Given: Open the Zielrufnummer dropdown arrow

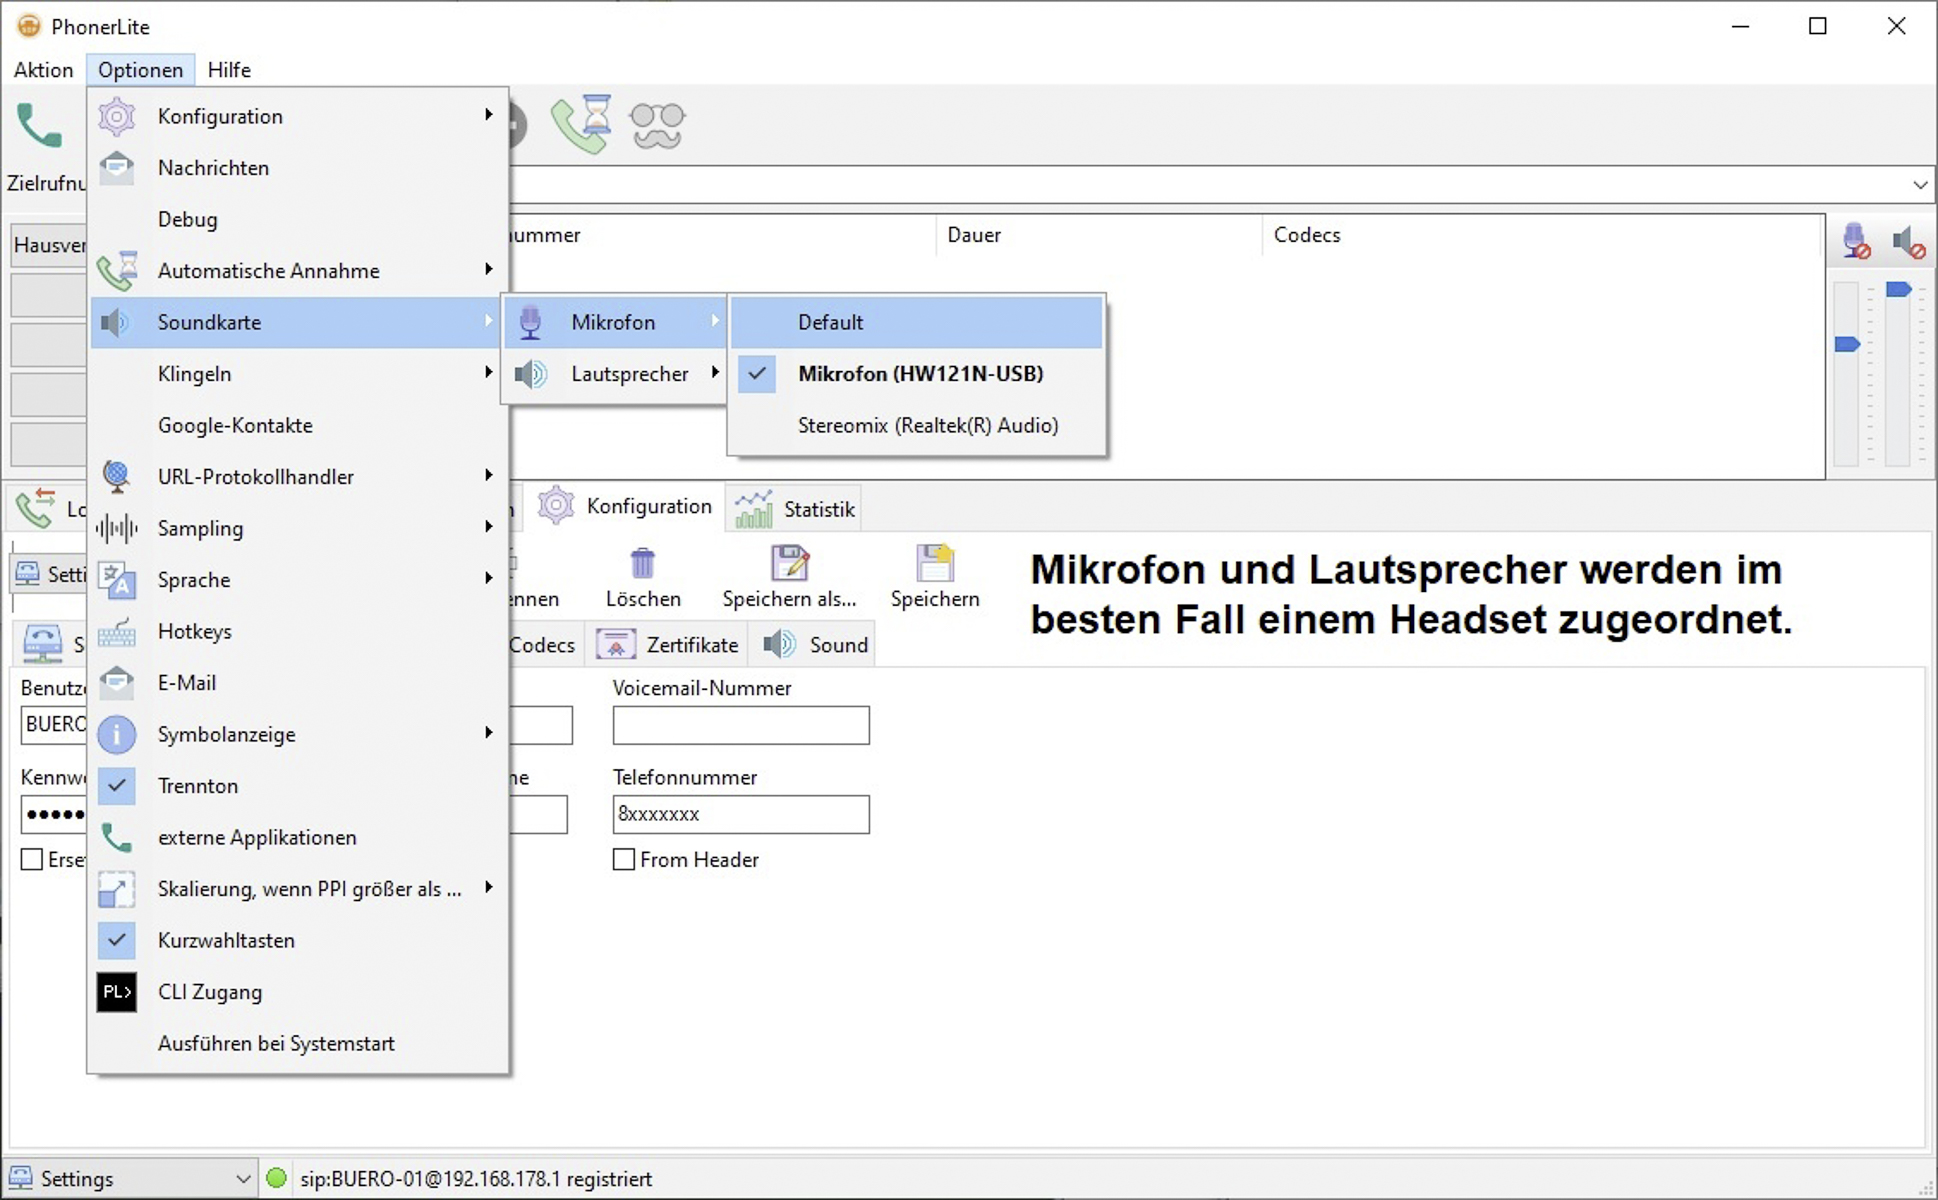Looking at the screenshot, I should tap(1919, 184).
